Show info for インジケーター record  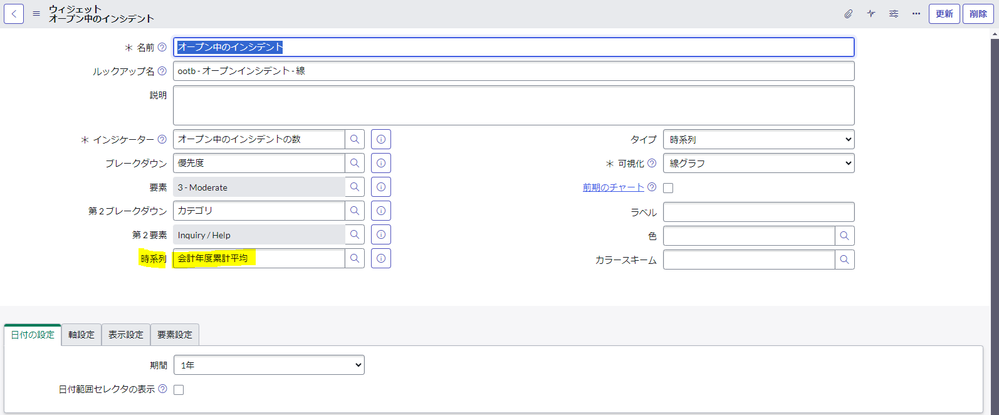pyautogui.click(x=381, y=139)
